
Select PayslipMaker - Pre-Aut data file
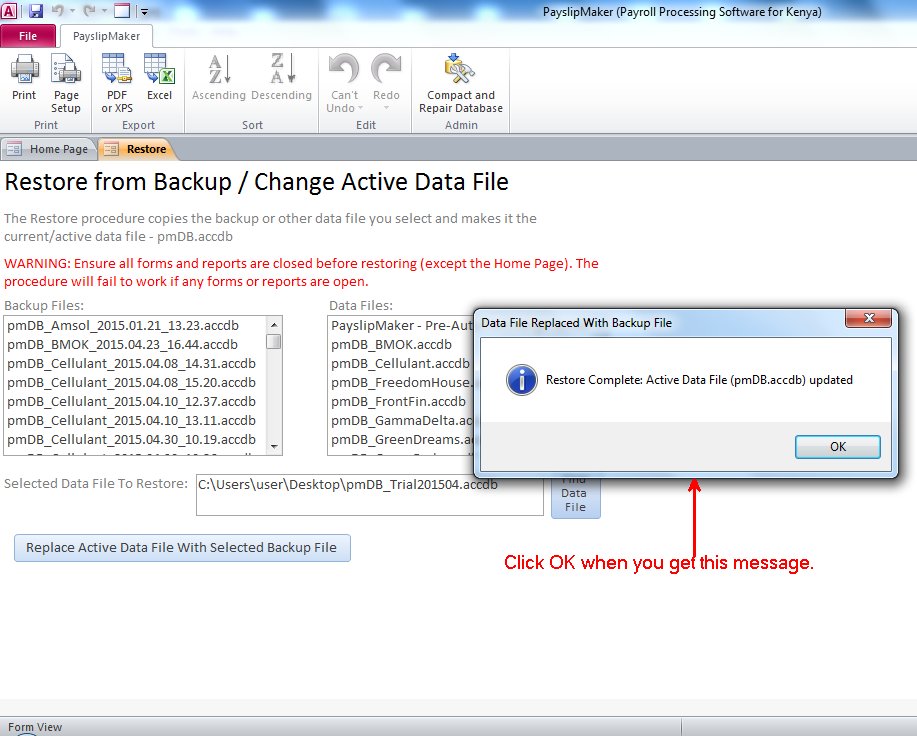pyautogui.click(x=401, y=326)
